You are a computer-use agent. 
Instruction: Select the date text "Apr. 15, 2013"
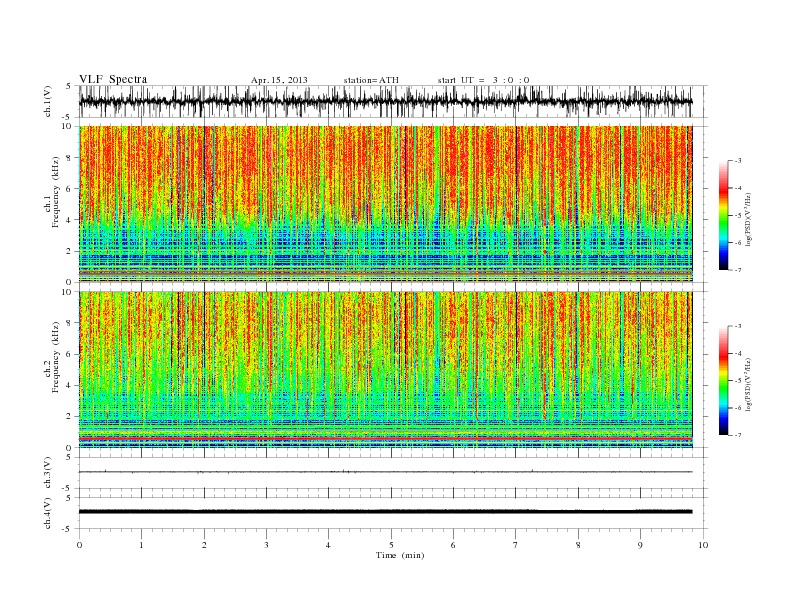click(279, 80)
